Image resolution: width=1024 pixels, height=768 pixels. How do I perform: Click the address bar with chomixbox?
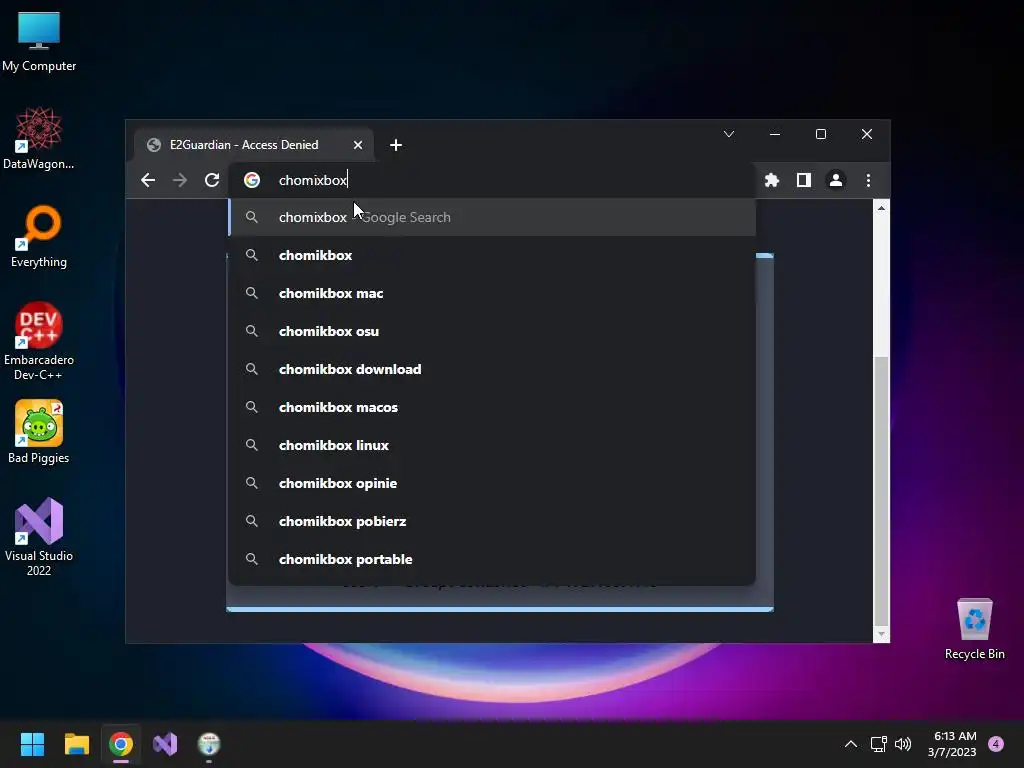[492, 180]
